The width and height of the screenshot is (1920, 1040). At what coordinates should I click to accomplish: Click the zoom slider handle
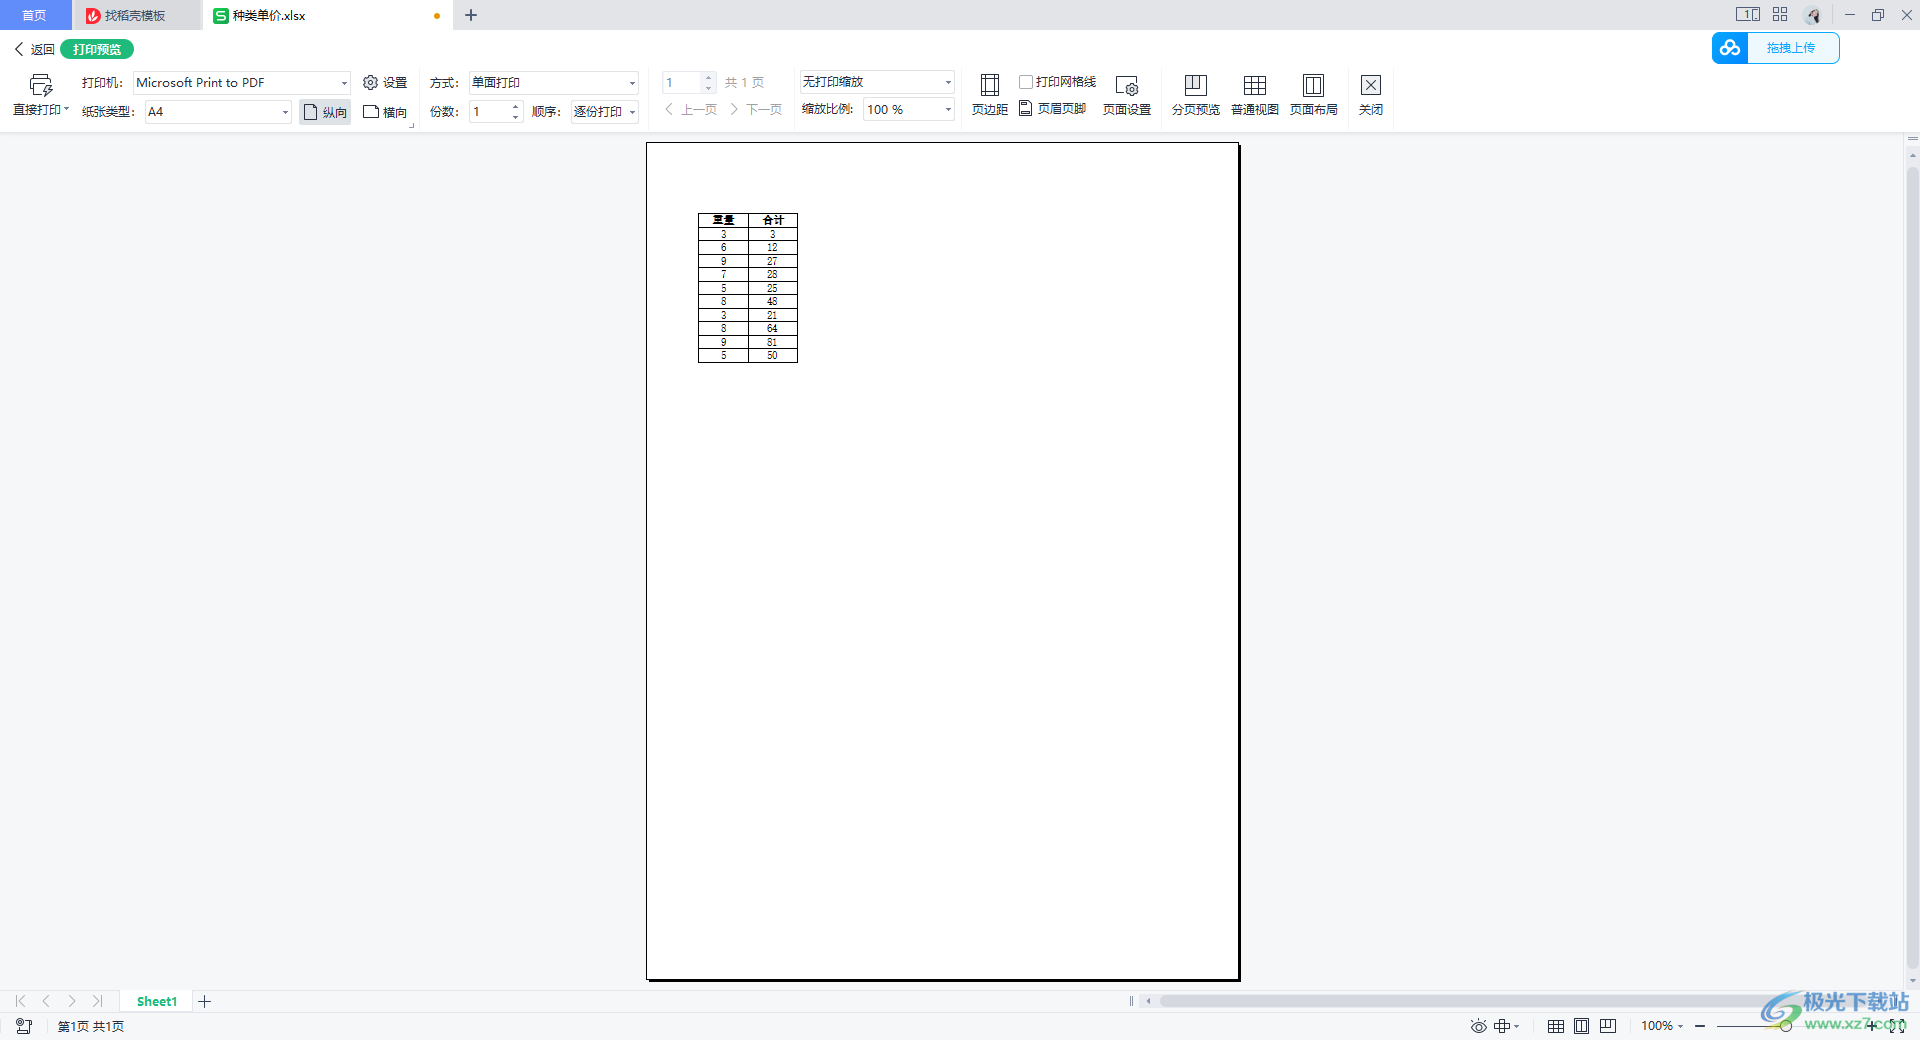pyautogui.click(x=1785, y=1026)
